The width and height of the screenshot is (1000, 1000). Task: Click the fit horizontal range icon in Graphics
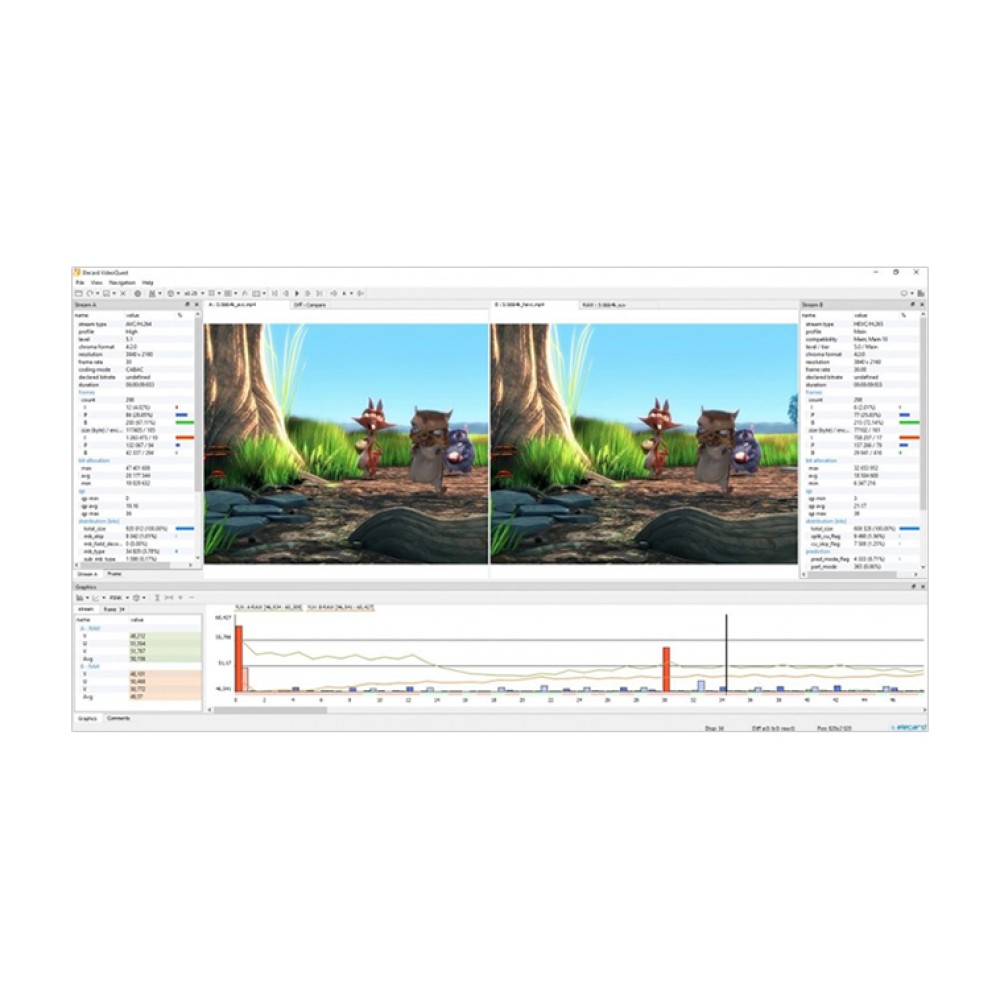tap(168, 598)
